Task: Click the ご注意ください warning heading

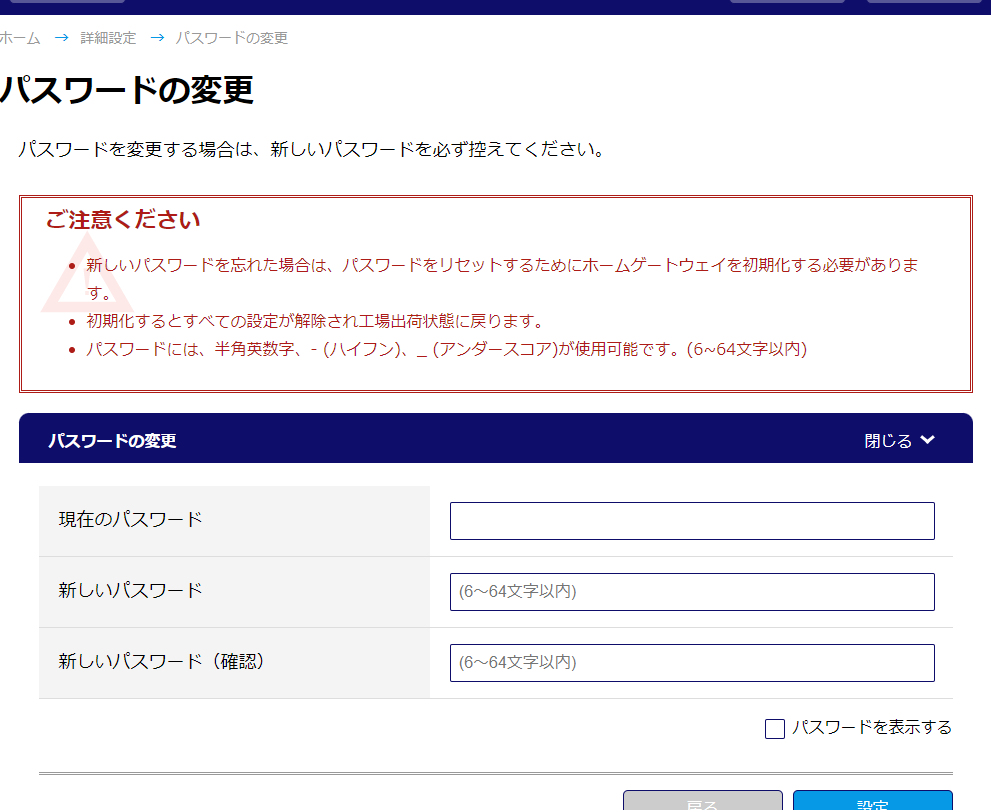Action: tap(123, 220)
